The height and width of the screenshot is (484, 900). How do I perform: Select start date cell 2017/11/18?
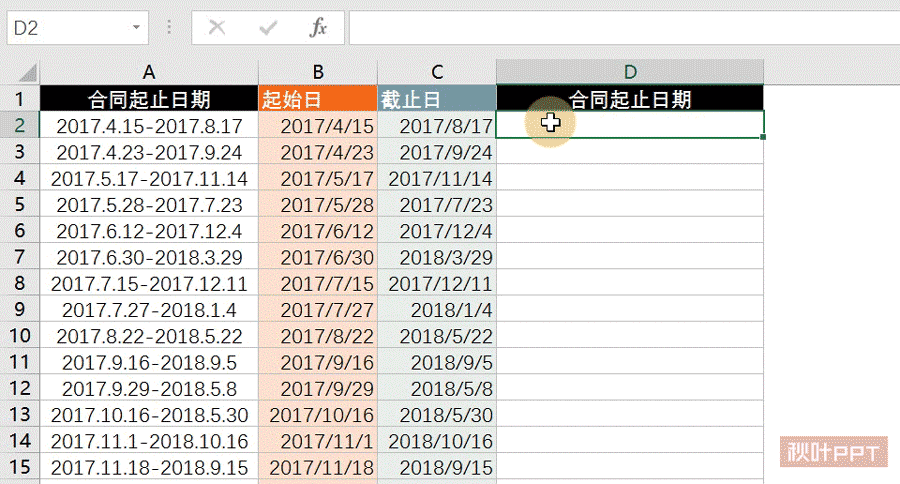(x=318, y=466)
